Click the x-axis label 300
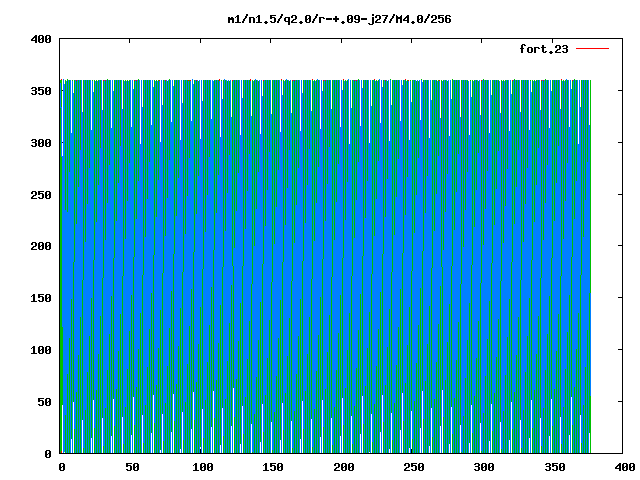This screenshot has height=480, width=640. tap(484, 467)
